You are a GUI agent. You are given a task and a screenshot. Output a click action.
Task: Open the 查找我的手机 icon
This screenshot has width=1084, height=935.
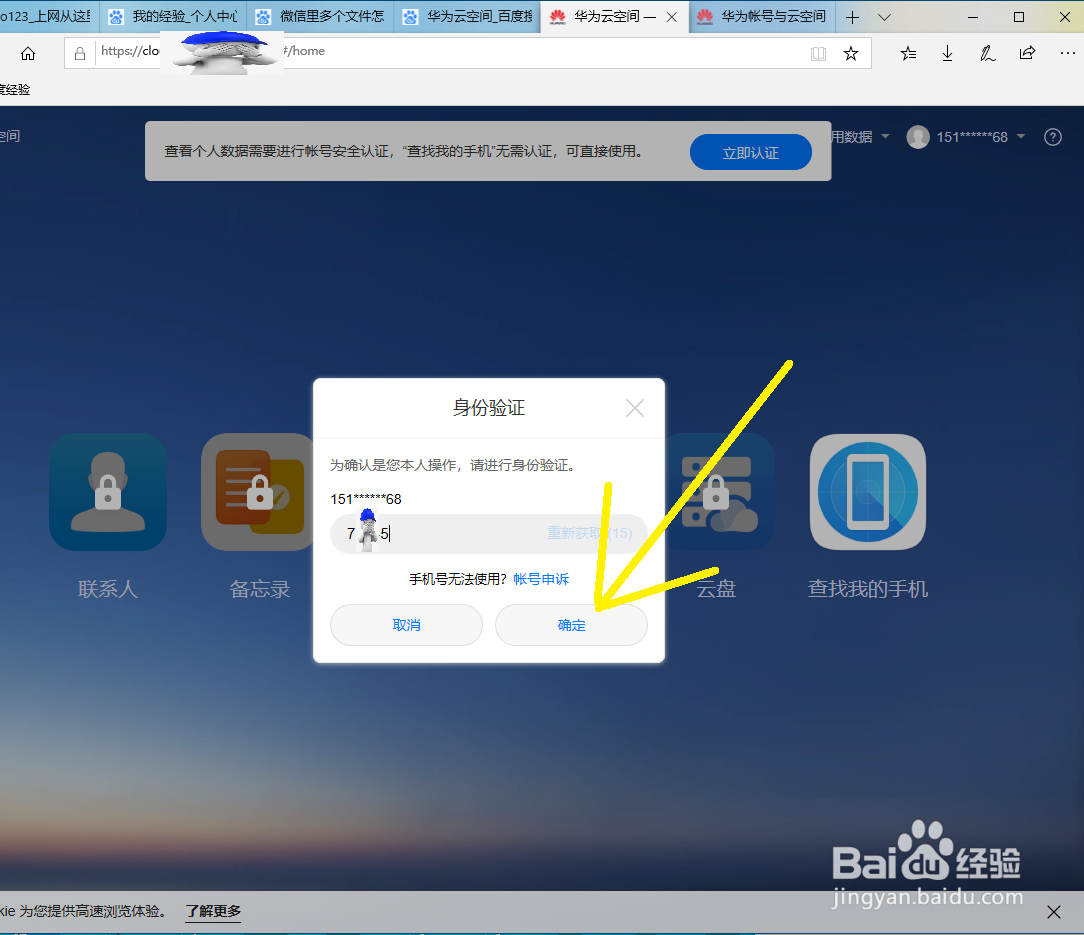click(x=868, y=492)
